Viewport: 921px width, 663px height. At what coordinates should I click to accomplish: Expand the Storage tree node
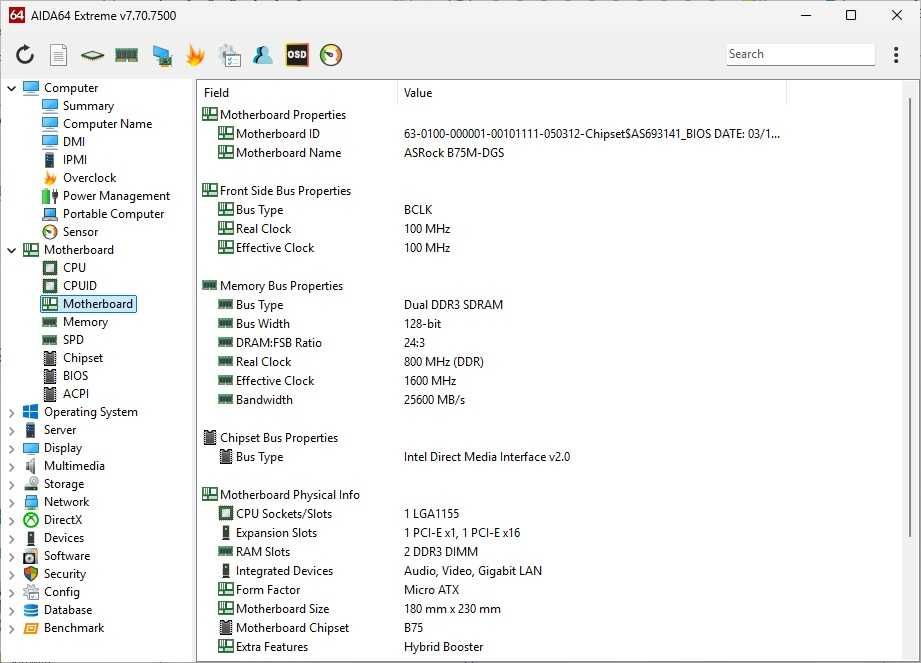click(x=11, y=484)
